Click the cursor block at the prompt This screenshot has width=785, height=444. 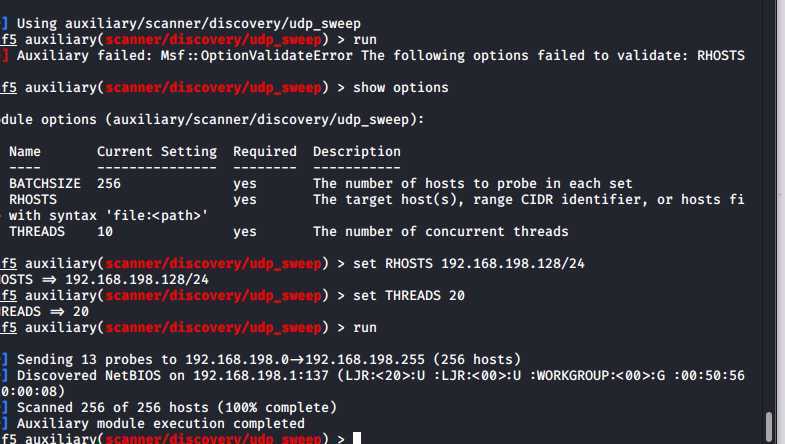[x=357, y=438]
